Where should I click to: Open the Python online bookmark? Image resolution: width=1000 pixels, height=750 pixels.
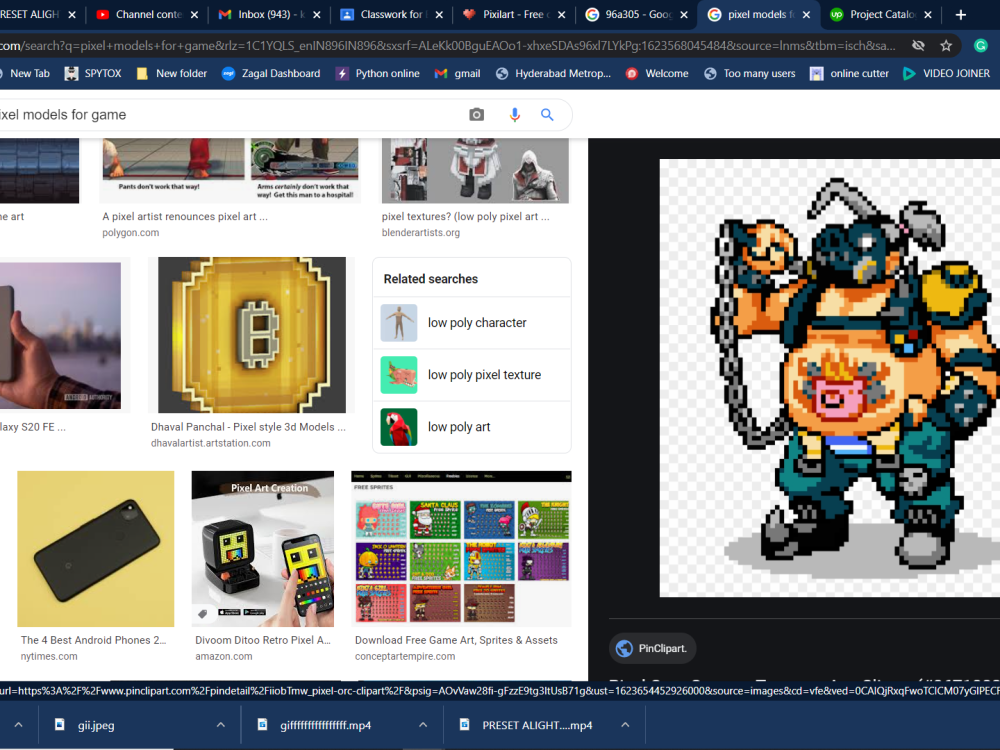[x=378, y=73]
